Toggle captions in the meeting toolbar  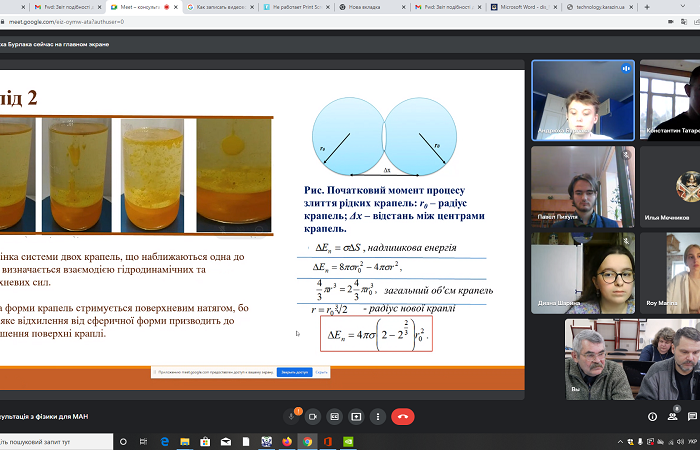[x=335, y=416]
